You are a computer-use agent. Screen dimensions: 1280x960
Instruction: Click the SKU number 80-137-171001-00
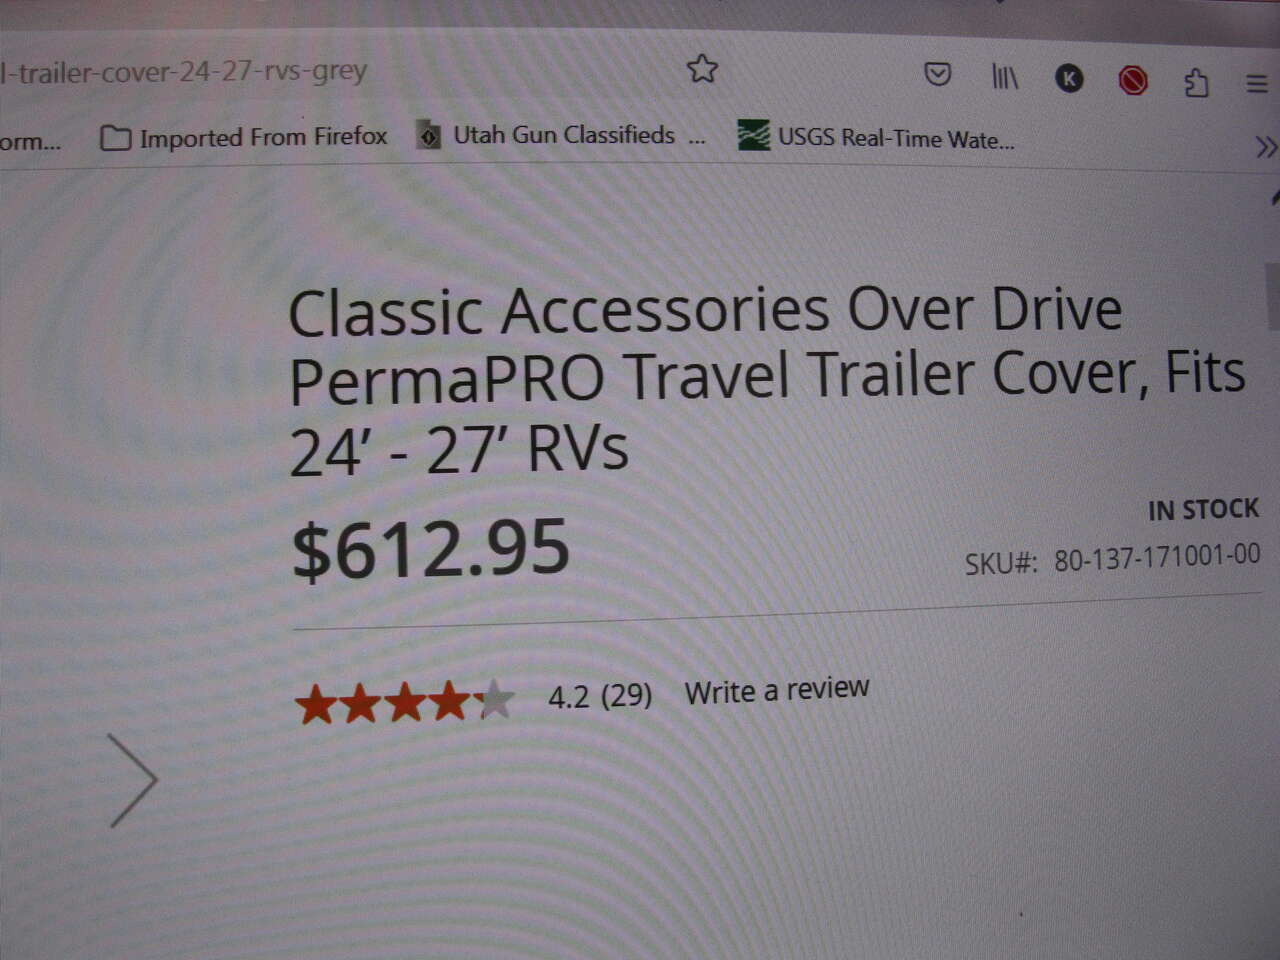coord(1157,557)
